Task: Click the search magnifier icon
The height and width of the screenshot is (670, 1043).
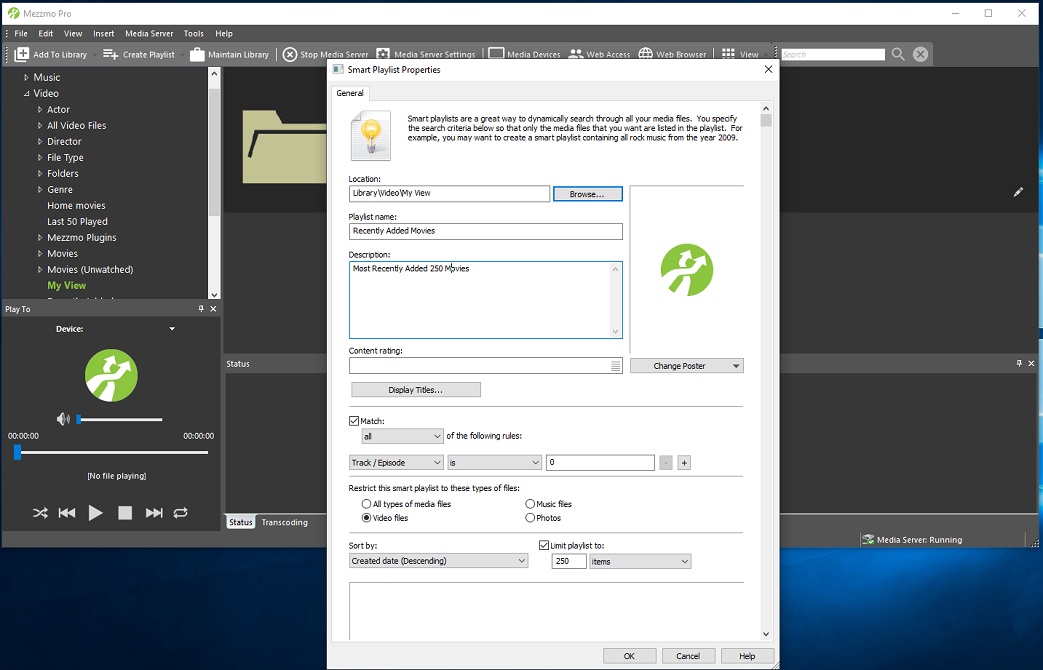Action: coord(898,55)
